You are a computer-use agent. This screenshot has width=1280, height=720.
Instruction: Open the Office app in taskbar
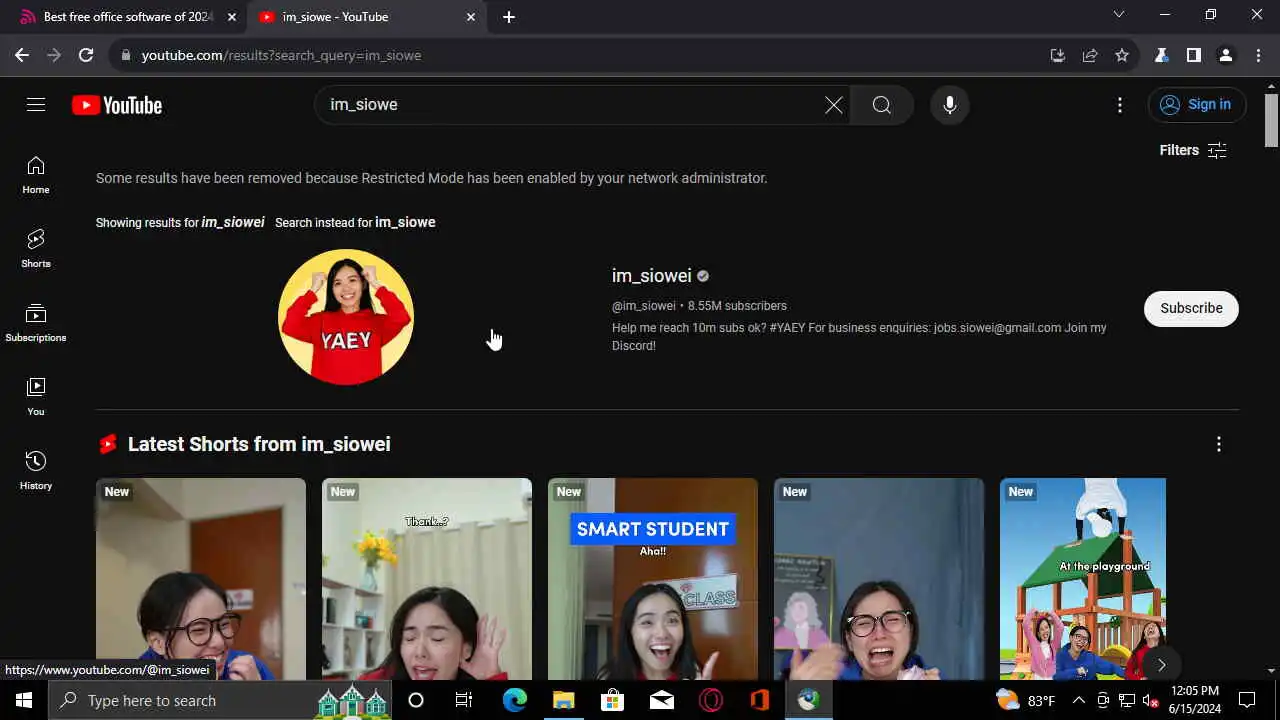760,700
